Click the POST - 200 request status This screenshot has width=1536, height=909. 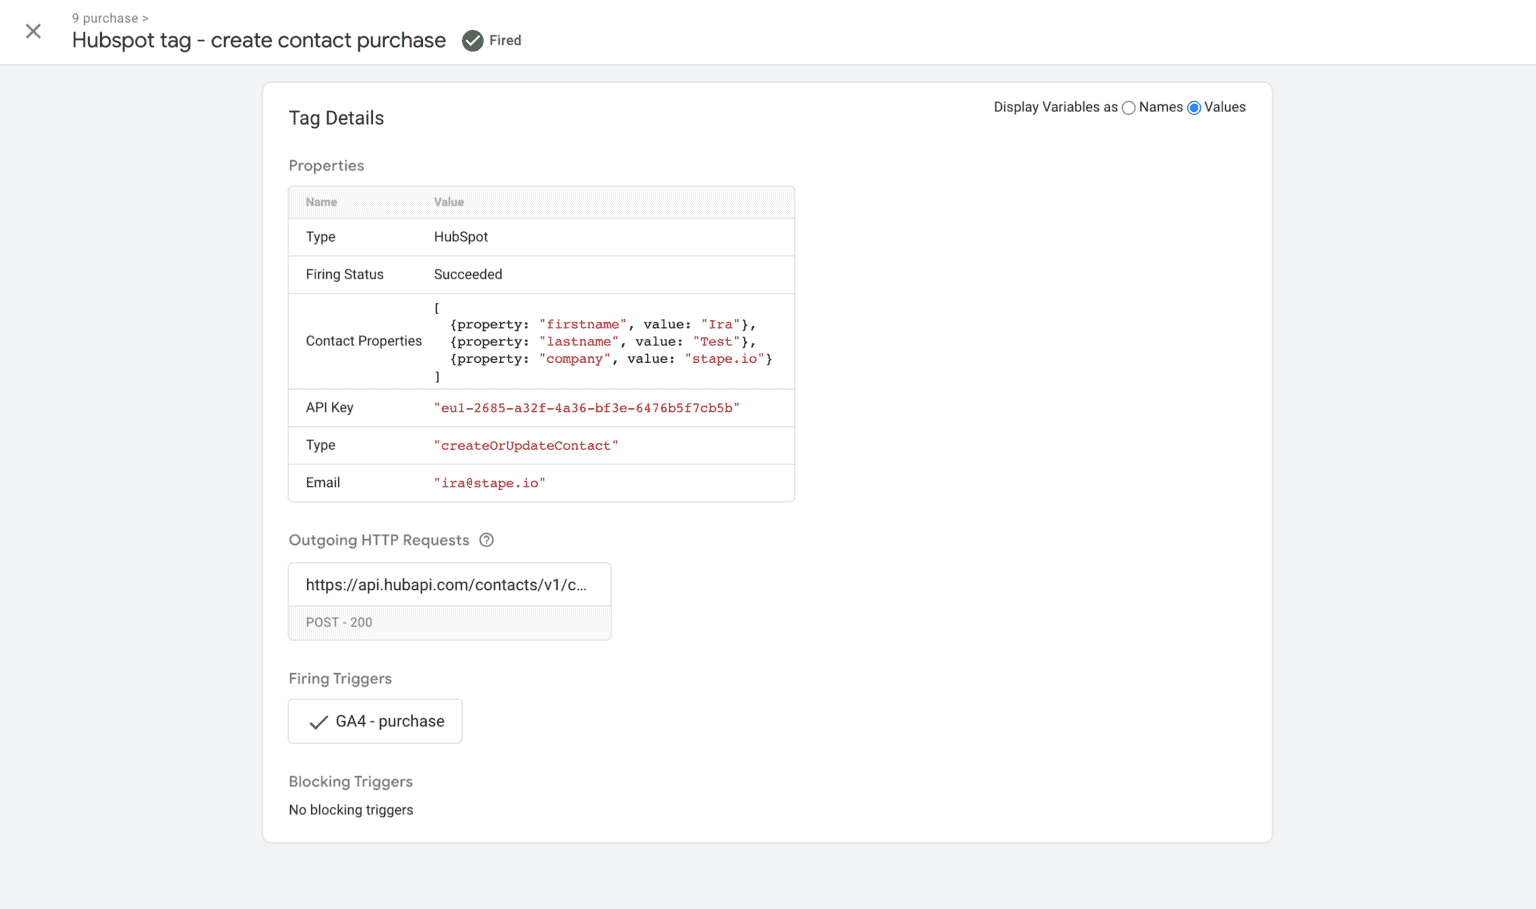(x=339, y=622)
